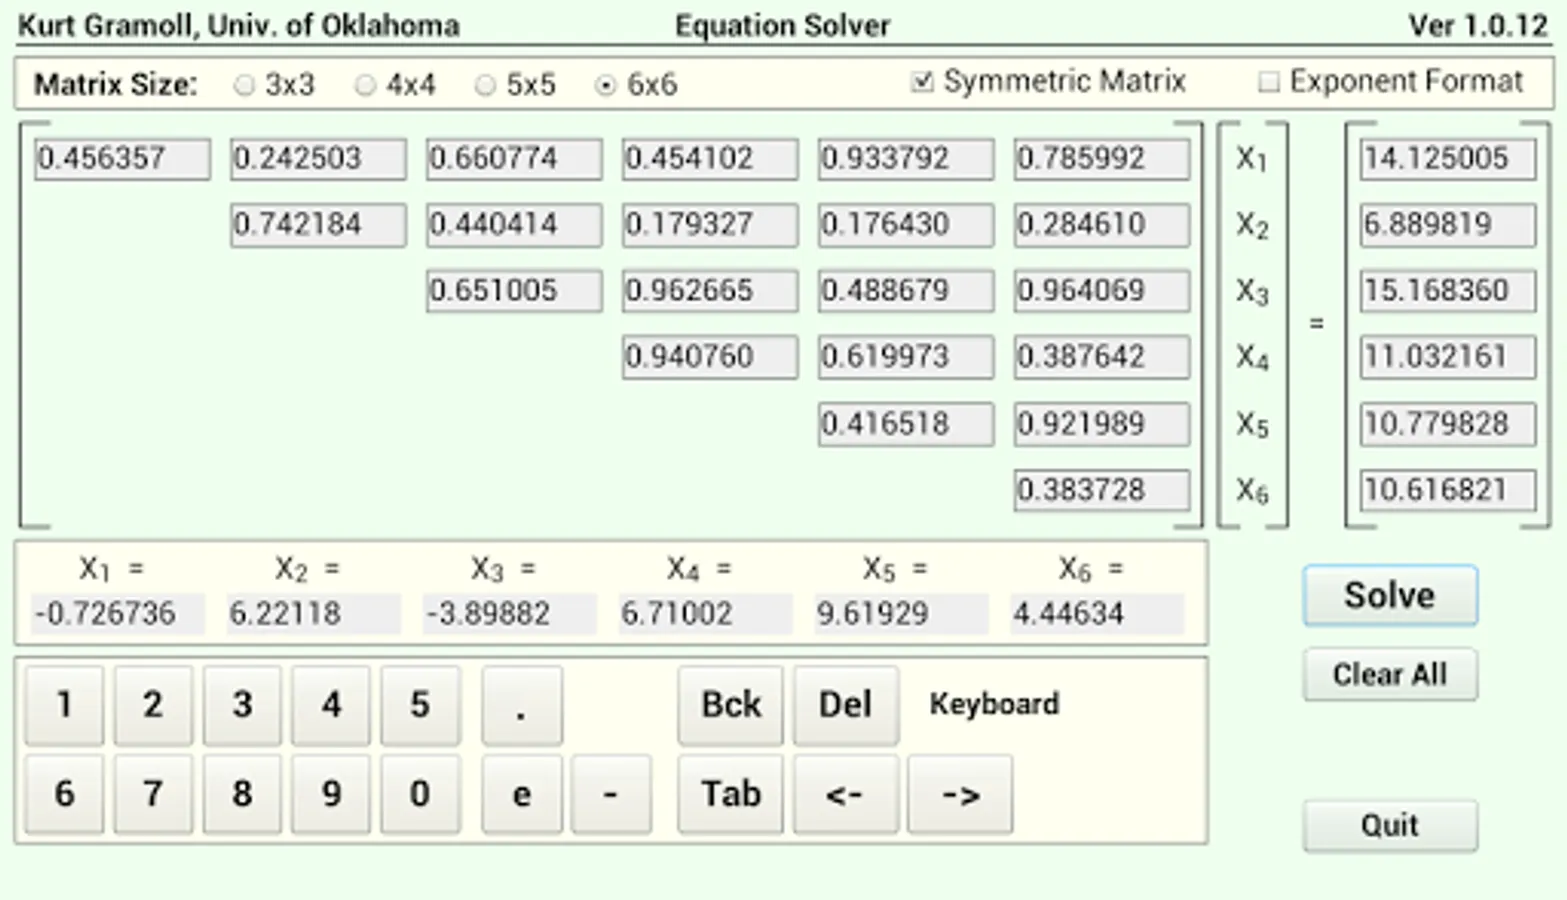Select matrix cell containing 0.651005
The image size is (1567, 900).
pyautogui.click(x=514, y=291)
